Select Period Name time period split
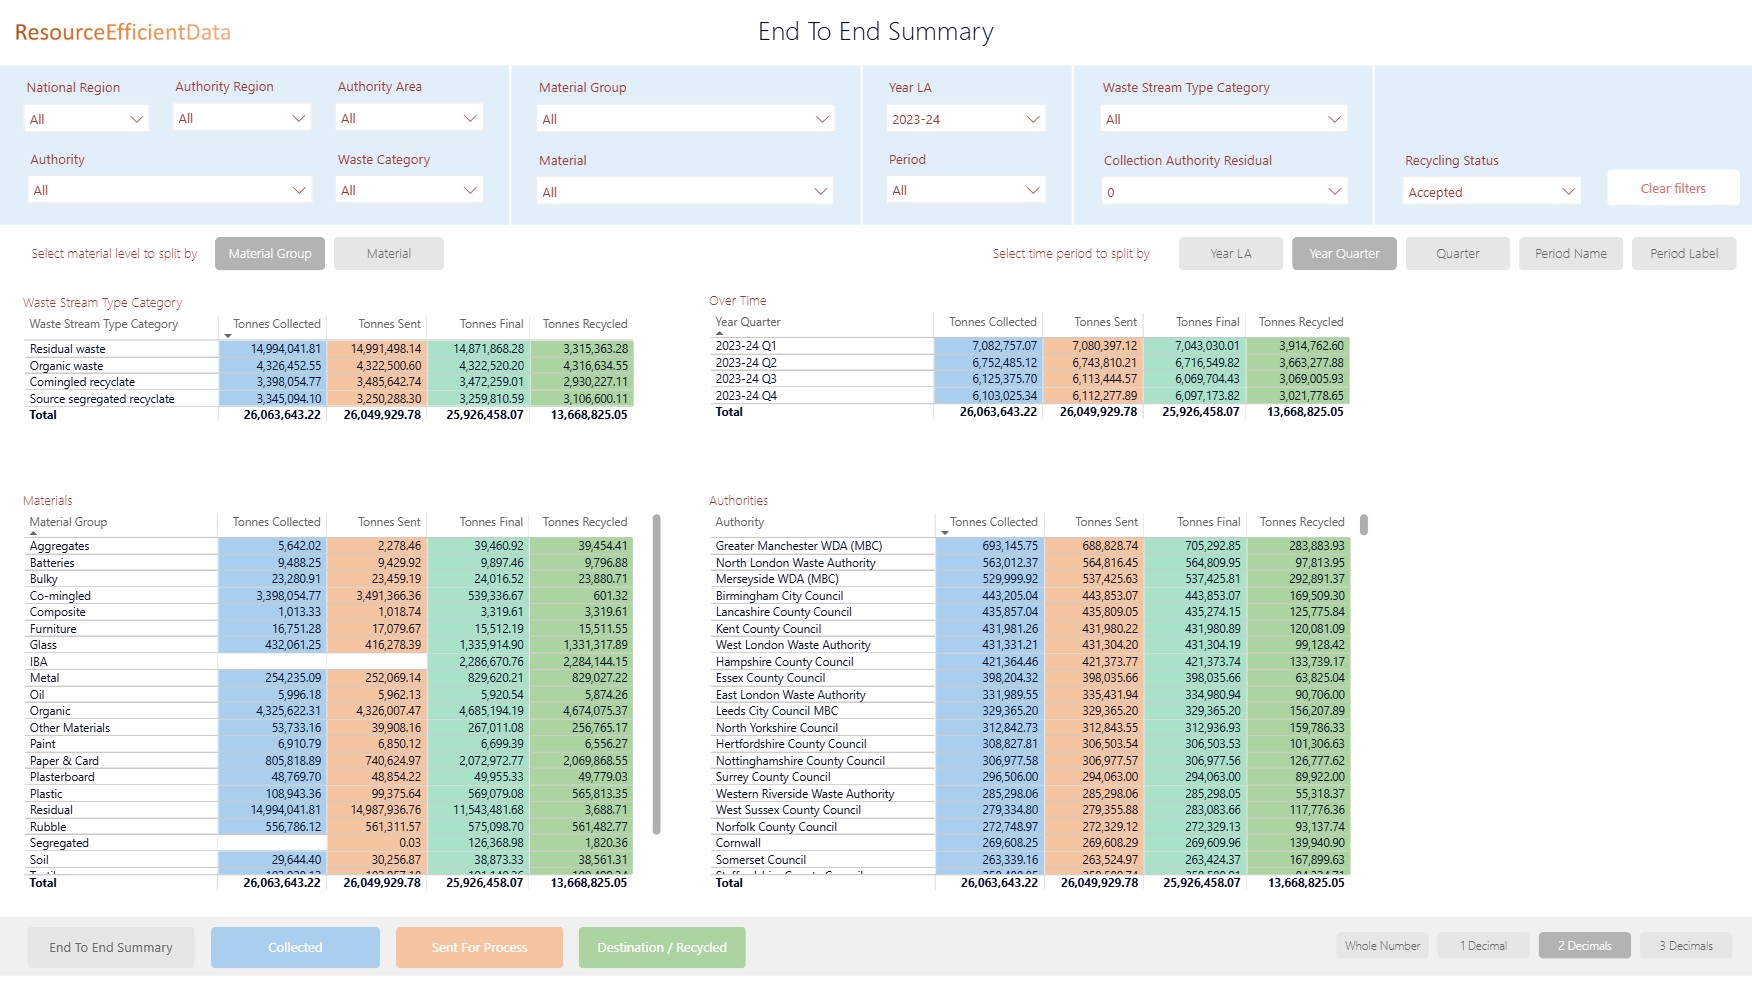Image resolution: width=1752 pixels, height=986 pixels. pyautogui.click(x=1570, y=254)
